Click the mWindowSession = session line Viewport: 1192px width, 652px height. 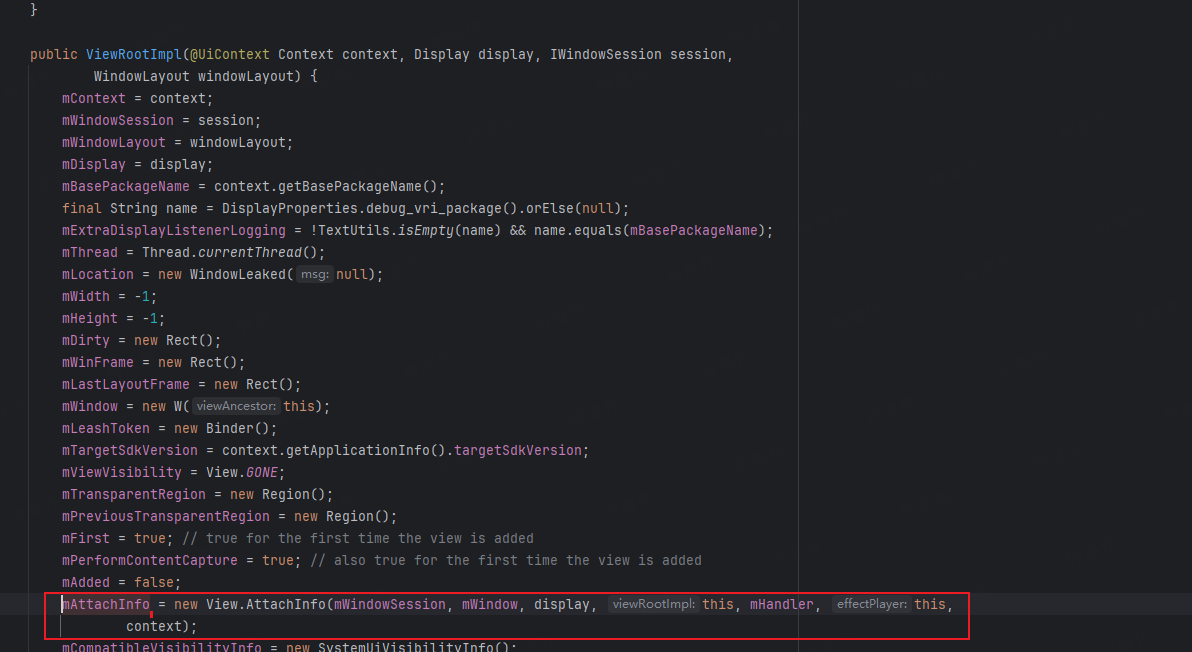pos(161,121)
